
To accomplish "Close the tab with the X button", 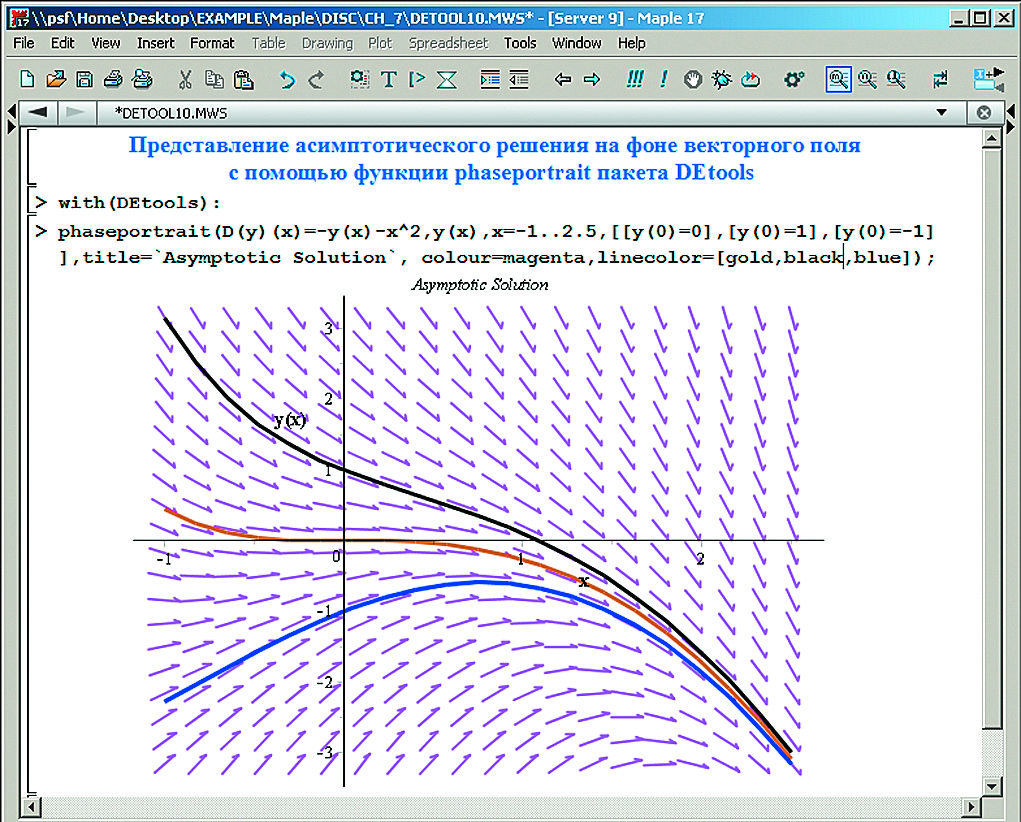I will 984,112.
